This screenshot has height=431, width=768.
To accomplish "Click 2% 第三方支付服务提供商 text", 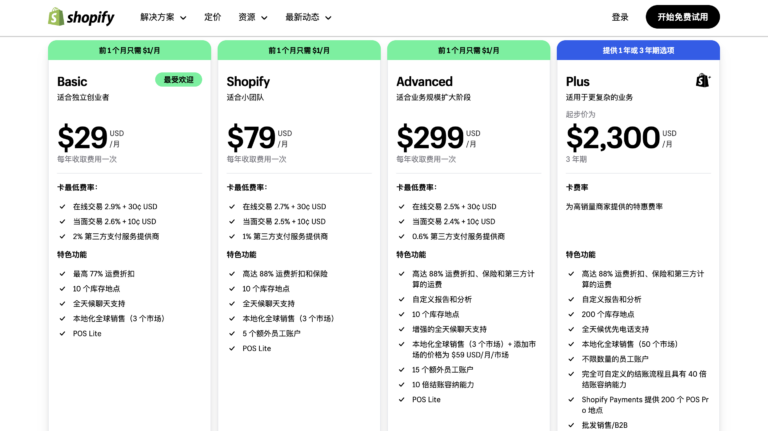I will tap(116, 237).
